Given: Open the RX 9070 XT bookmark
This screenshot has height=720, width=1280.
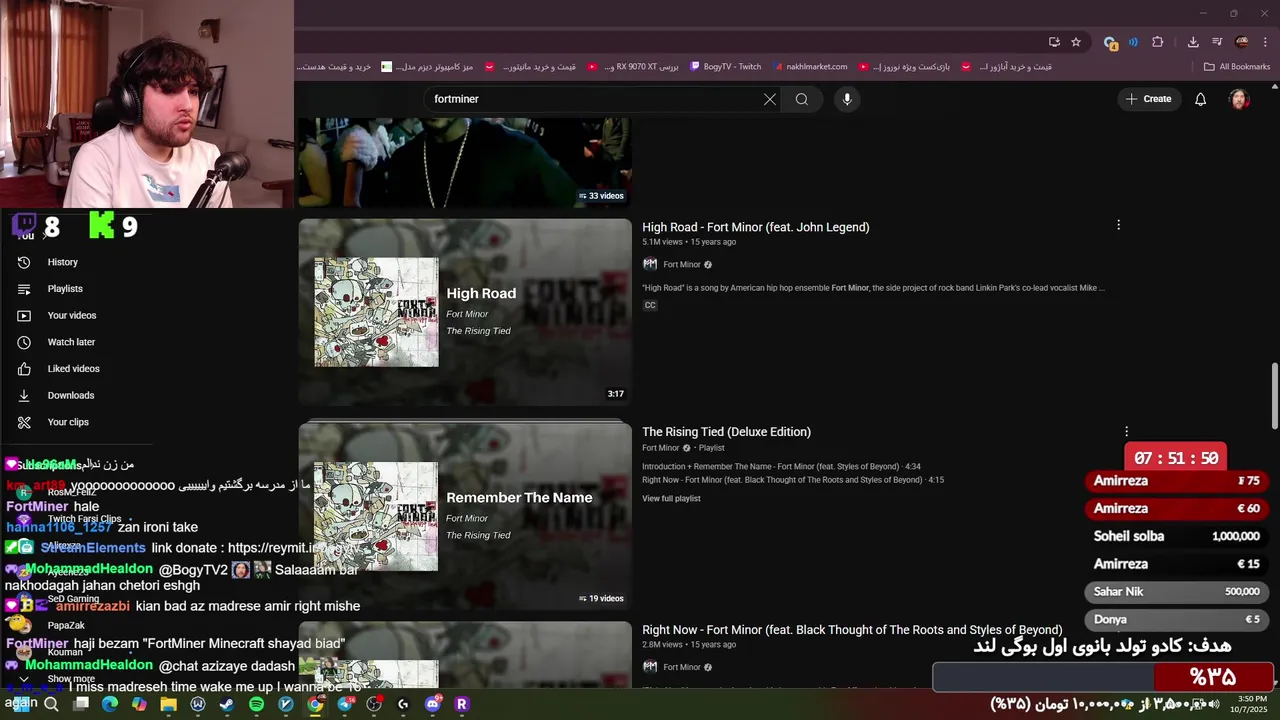Looking at the screenshot, I should coord(633,67).
